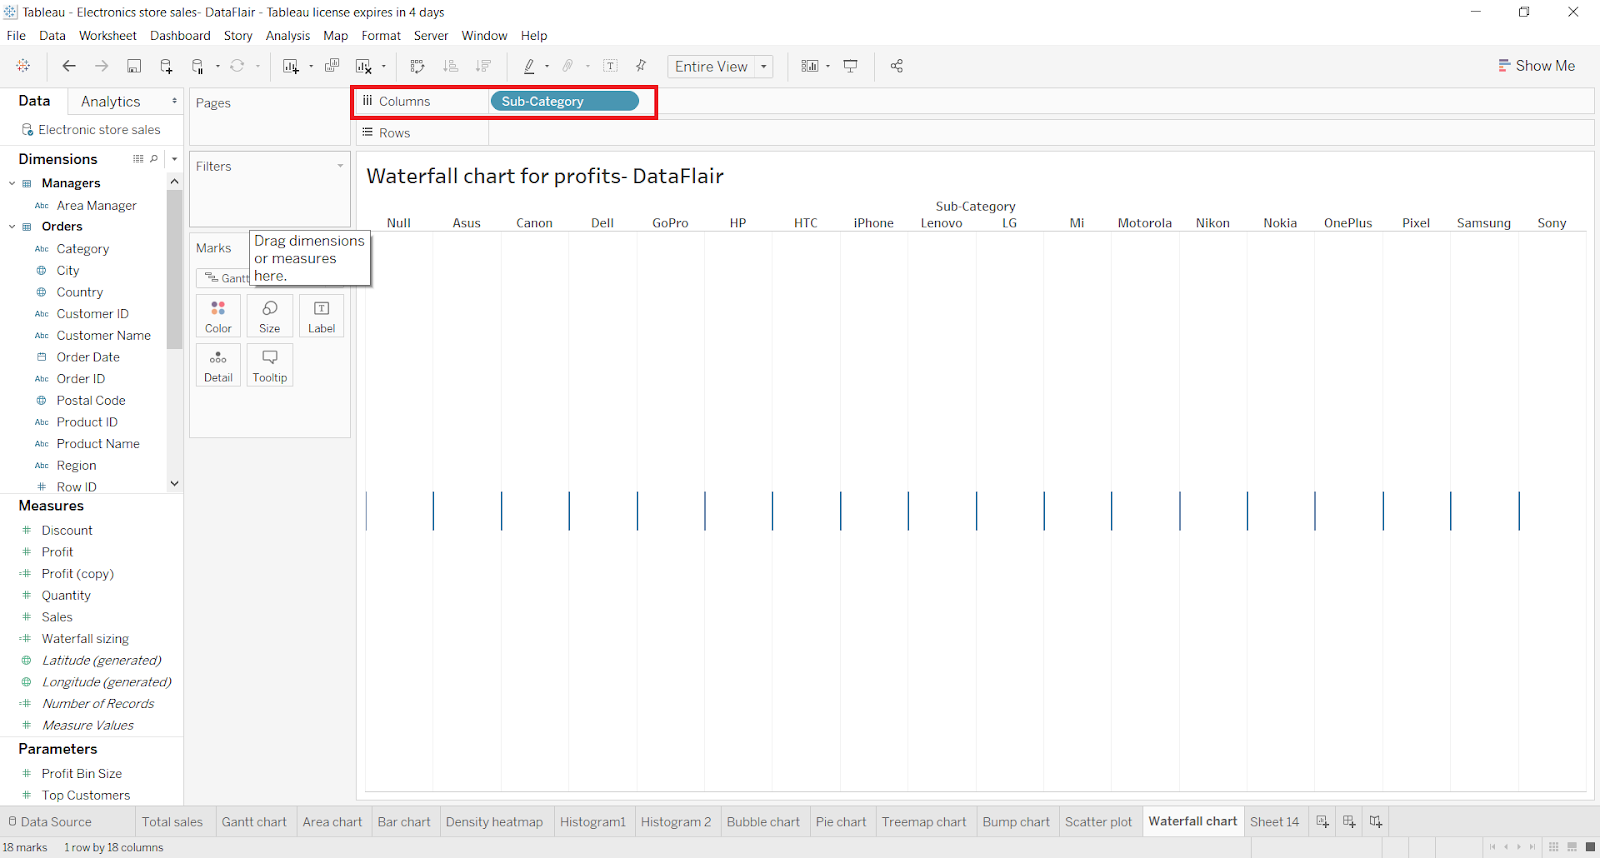Swap rows and columns icon

[418, 66]
